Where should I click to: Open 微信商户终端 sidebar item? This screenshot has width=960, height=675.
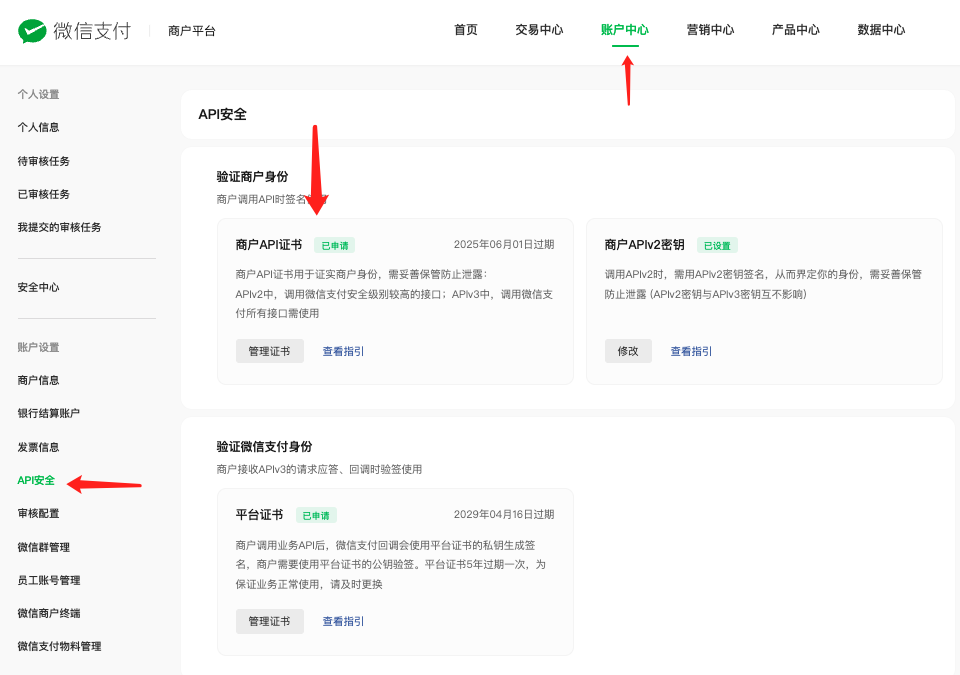coord(49,613)
